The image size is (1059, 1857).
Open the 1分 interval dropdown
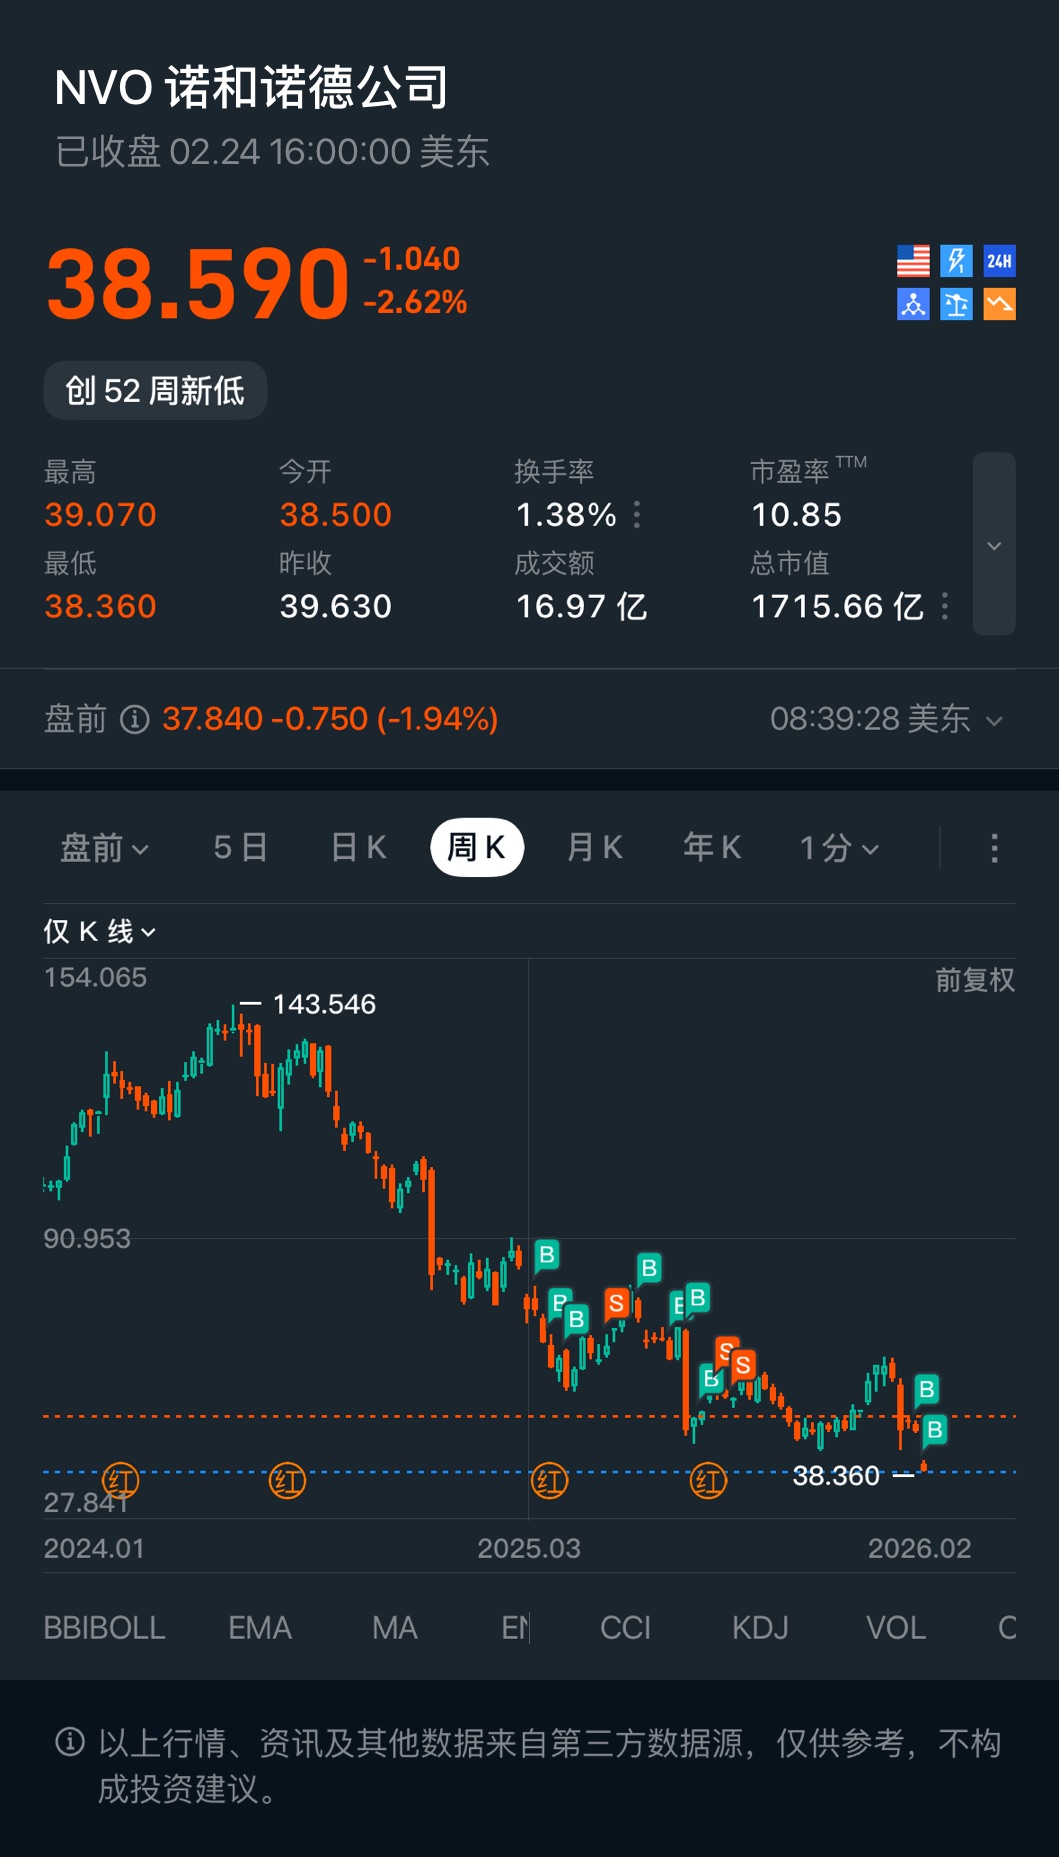(x=839, y=848)
